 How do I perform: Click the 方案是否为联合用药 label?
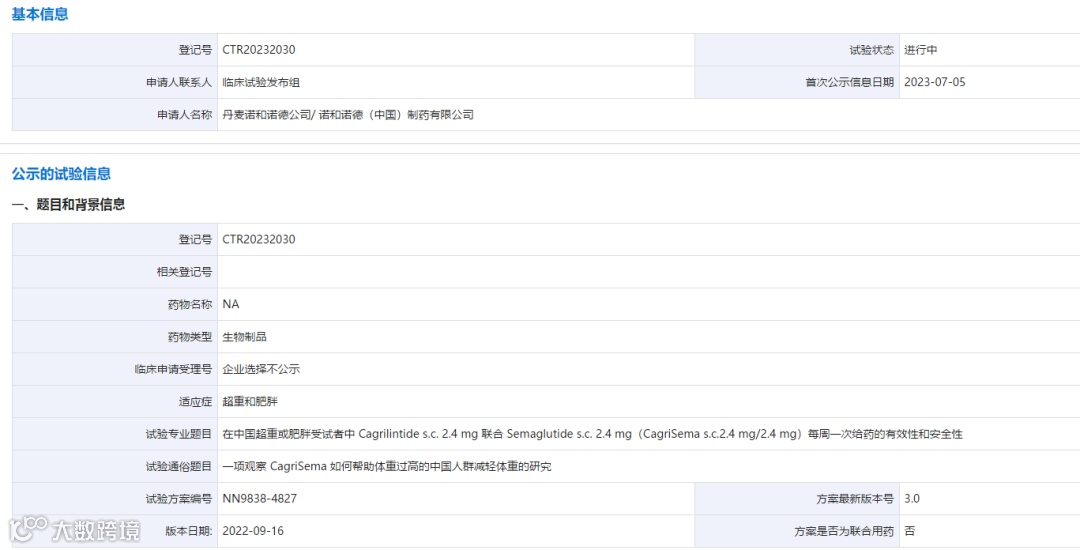pyautogui.click(x=844, y=531)
